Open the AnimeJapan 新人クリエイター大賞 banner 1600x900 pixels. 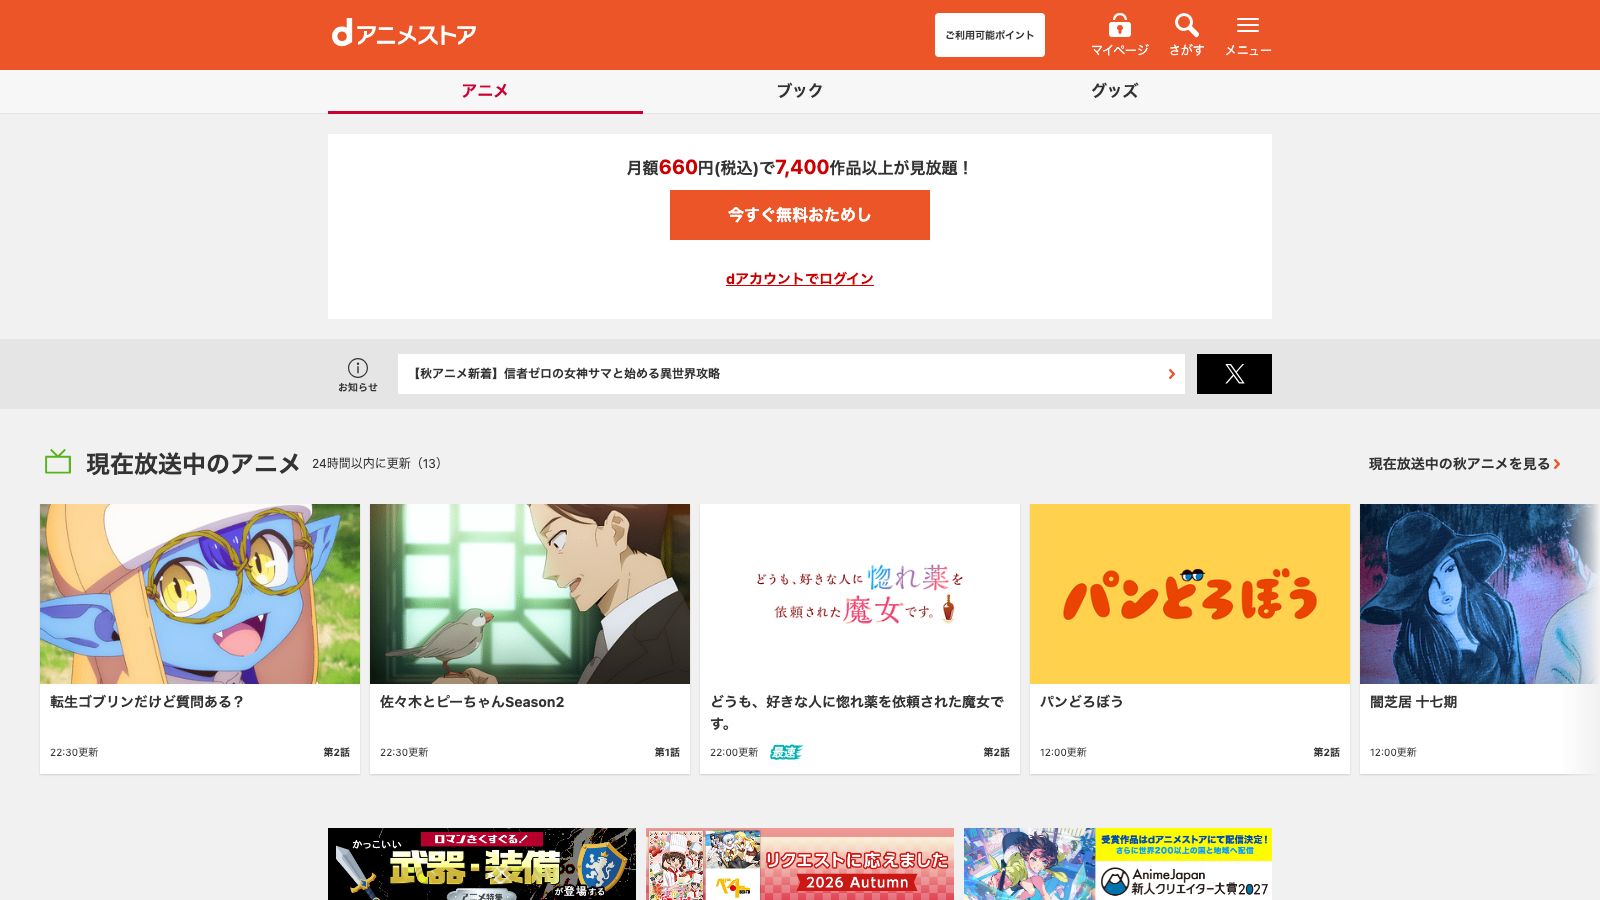pos(1118,864)
